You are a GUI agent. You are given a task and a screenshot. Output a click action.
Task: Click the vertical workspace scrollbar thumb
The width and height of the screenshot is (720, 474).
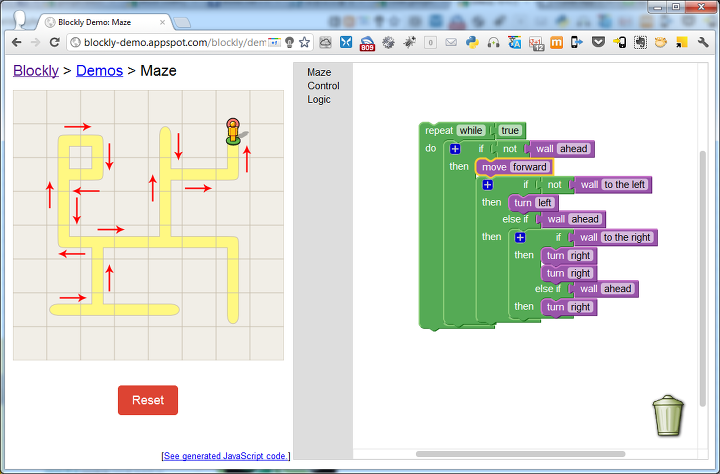coord(703,278)
